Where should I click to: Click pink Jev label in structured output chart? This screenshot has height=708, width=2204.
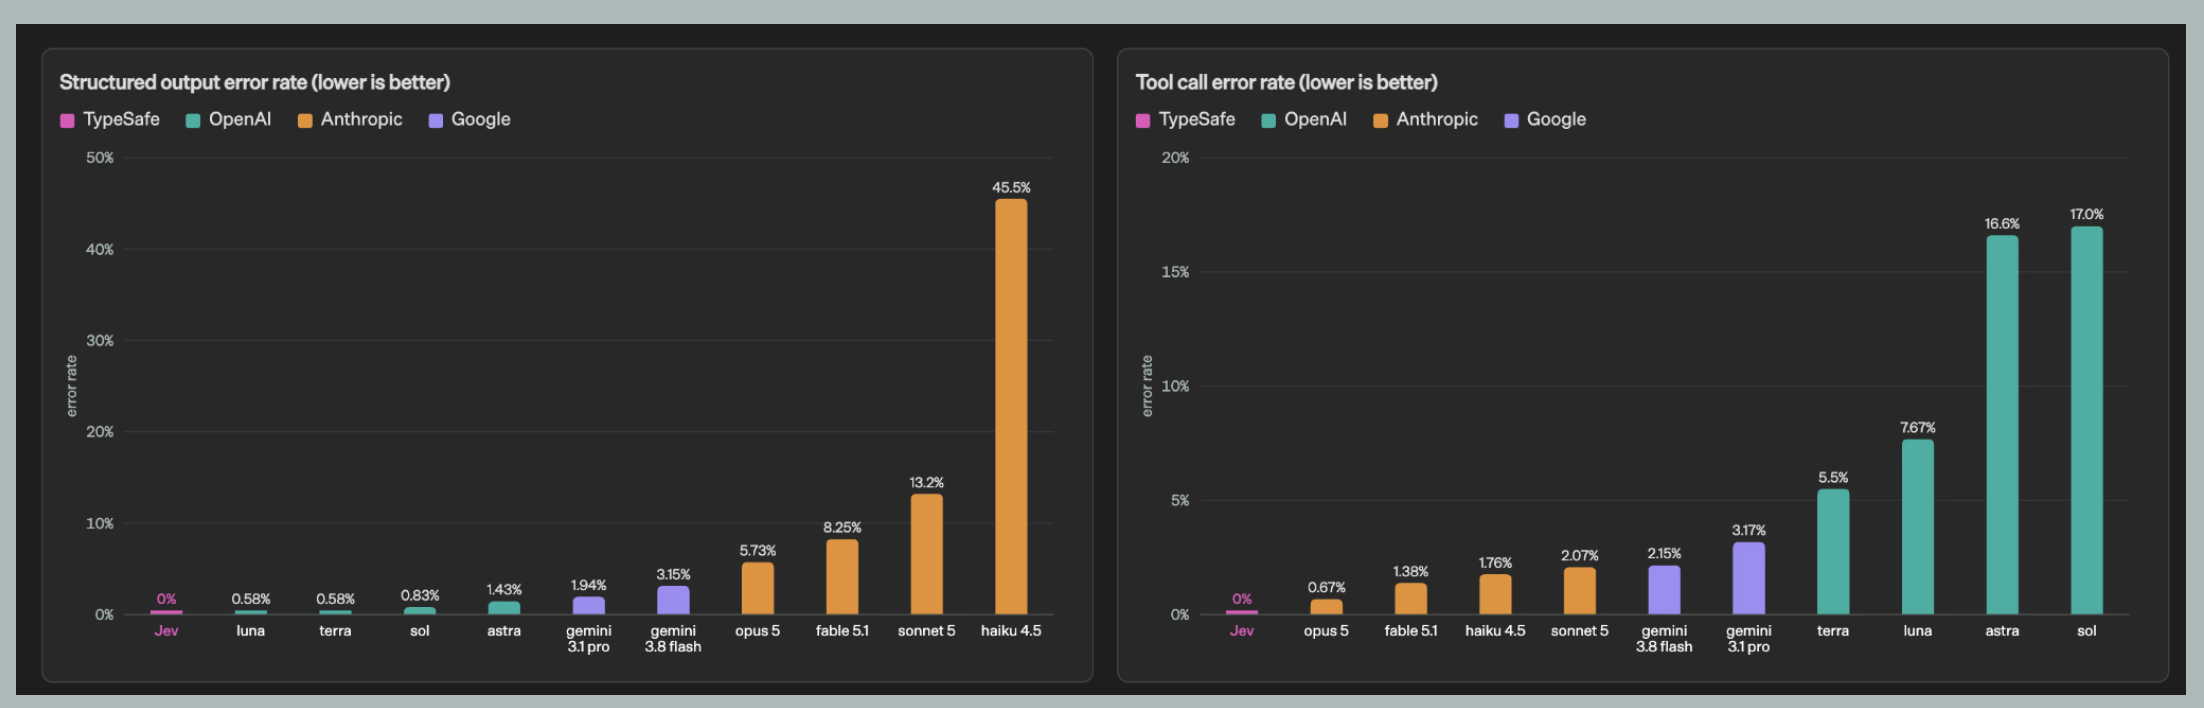pos(166,631)
